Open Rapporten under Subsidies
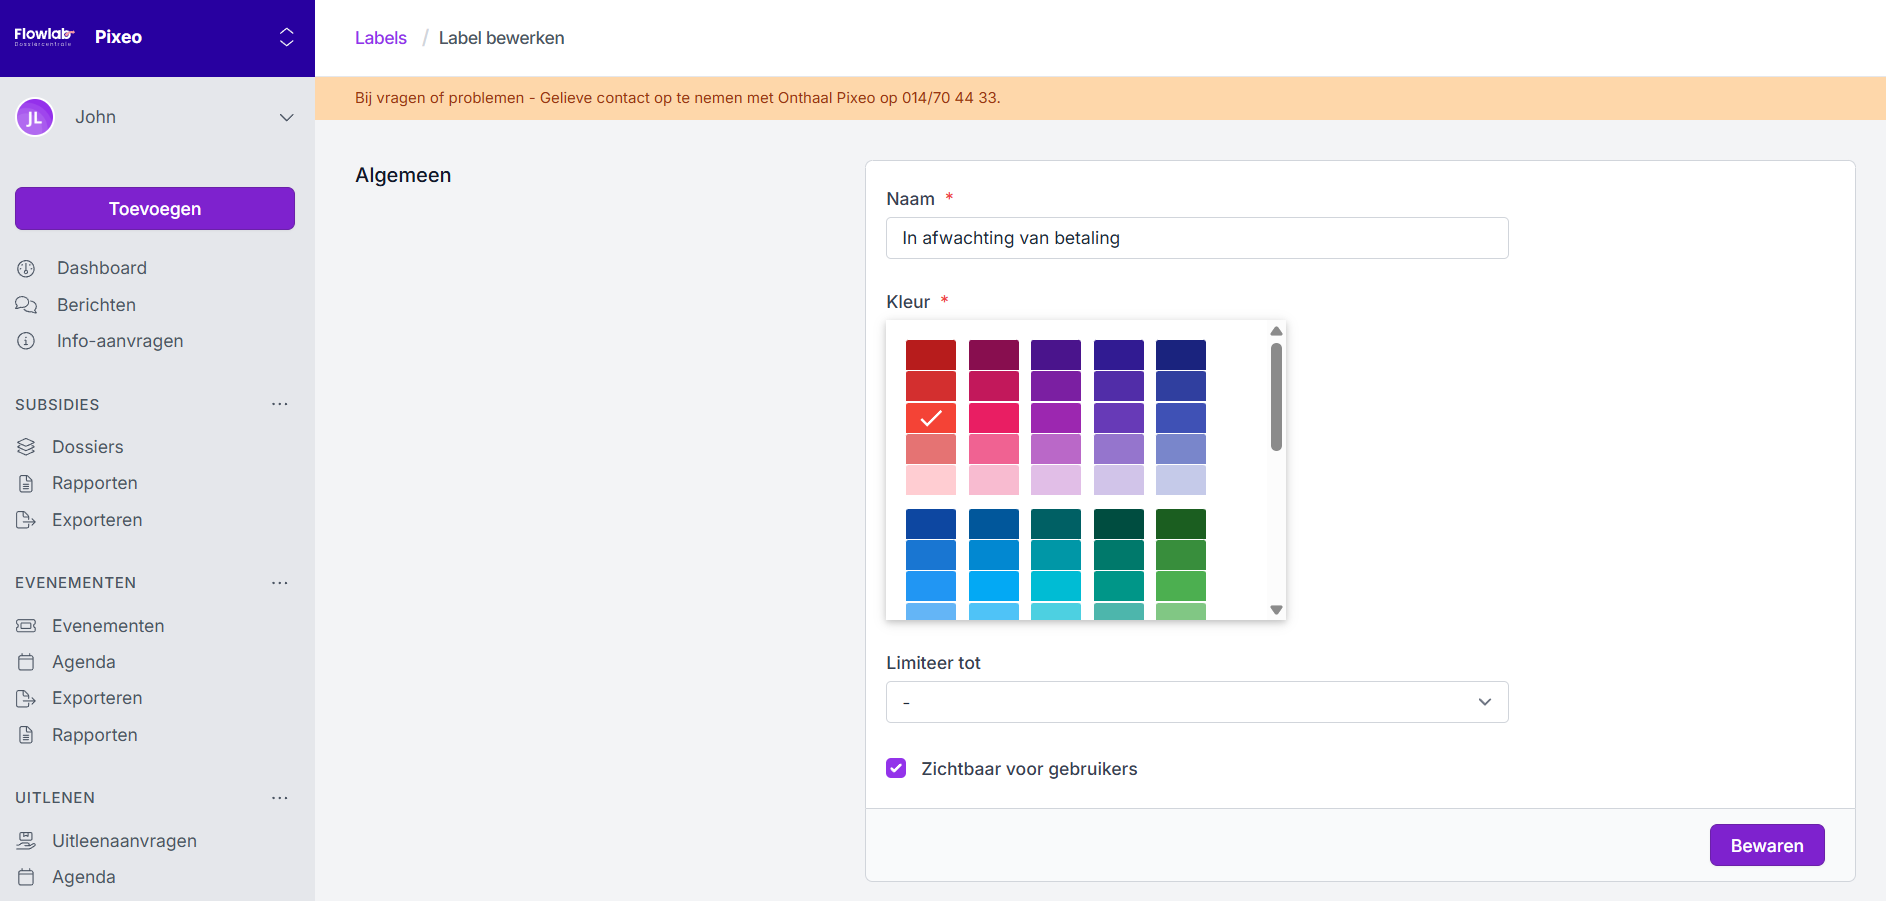This screenshot has width=1886, height=901. click(x=95, y=483)
